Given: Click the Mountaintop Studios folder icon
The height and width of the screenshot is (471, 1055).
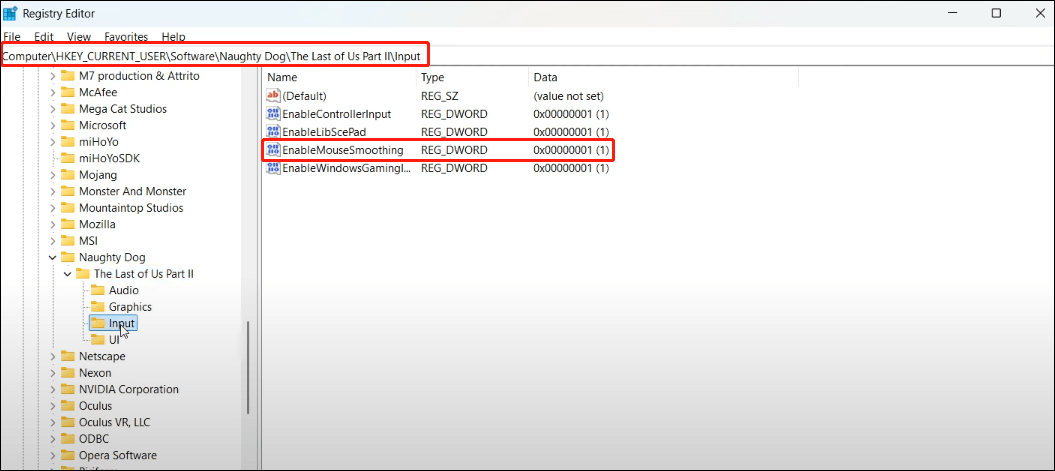Looking at the screenshot, I should pos(67,208).
